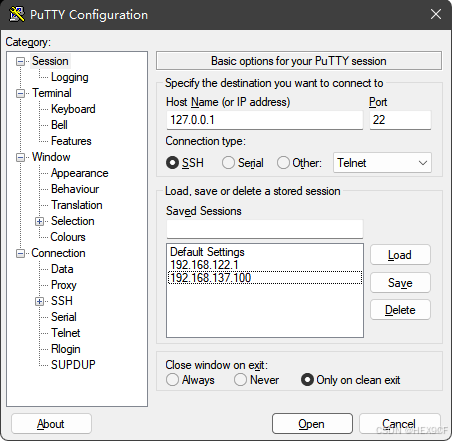Delete the selected saved session
452x442 pixels.
click(x=400, y=310)
